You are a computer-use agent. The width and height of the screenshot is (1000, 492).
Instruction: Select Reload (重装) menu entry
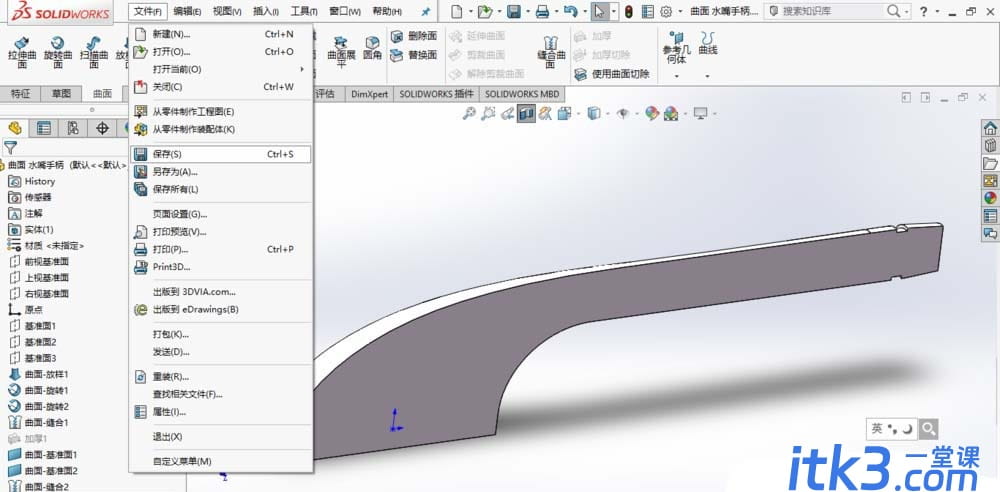point(221,376)
